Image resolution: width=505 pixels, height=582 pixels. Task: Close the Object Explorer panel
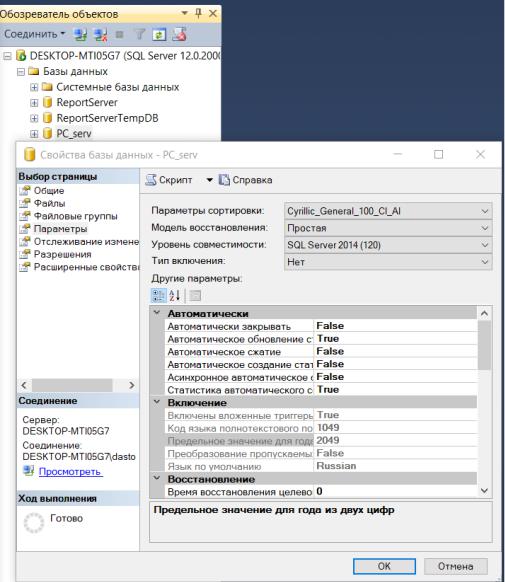213,14
